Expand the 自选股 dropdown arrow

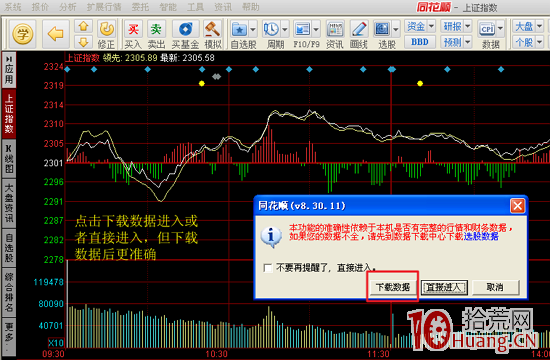pos(253,29)
